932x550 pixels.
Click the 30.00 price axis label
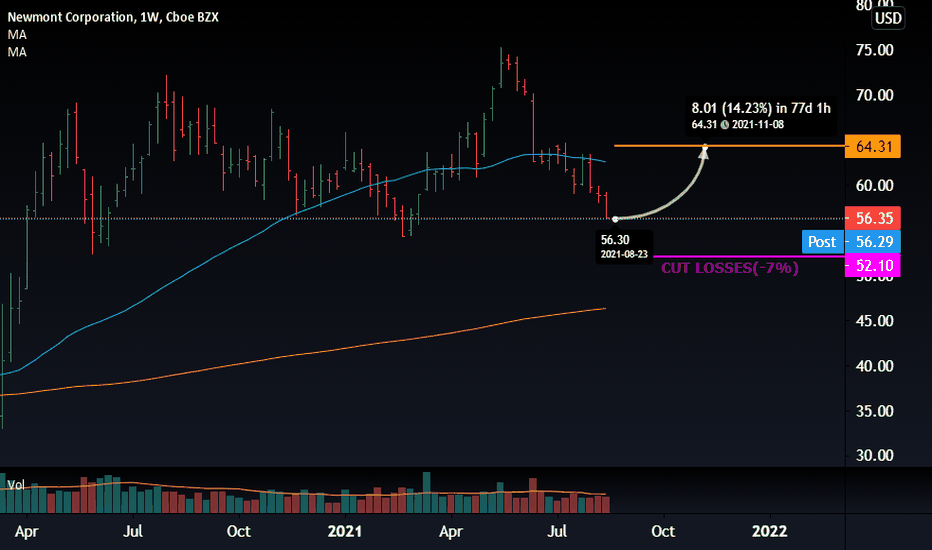coord(874,455)
